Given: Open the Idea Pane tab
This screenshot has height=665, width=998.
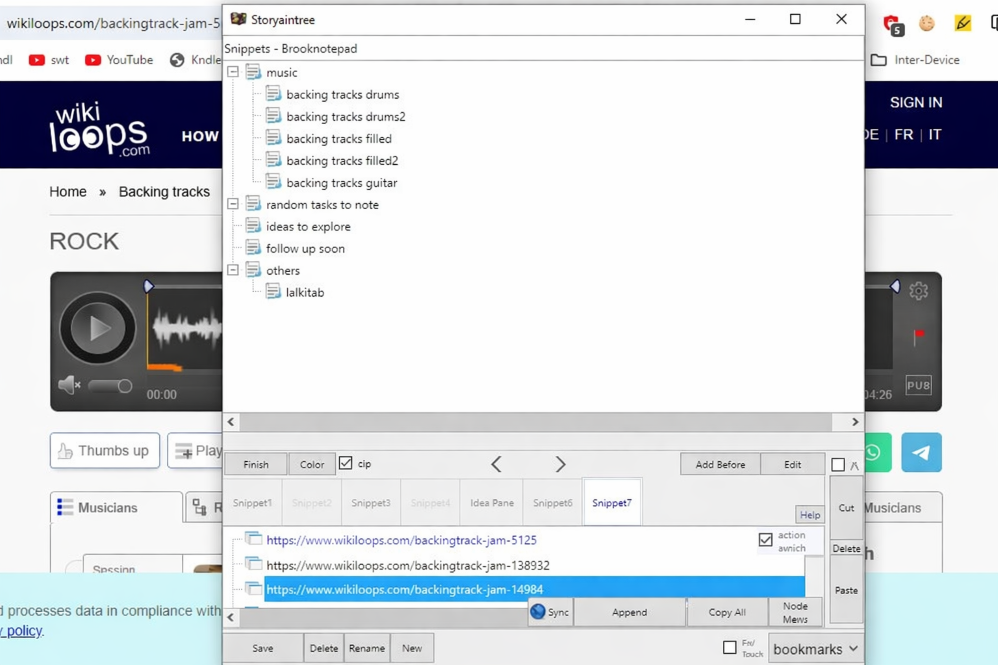Looking at the screenshot, I should point(492,503).
